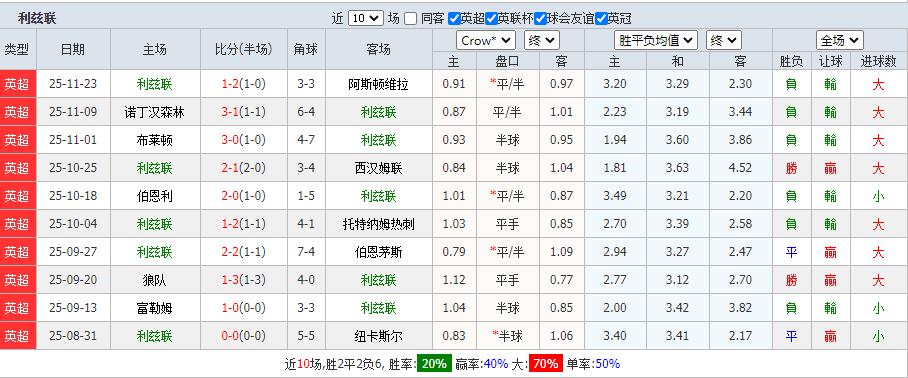Open the 胜平负均值 dropdown

point(656,41)
